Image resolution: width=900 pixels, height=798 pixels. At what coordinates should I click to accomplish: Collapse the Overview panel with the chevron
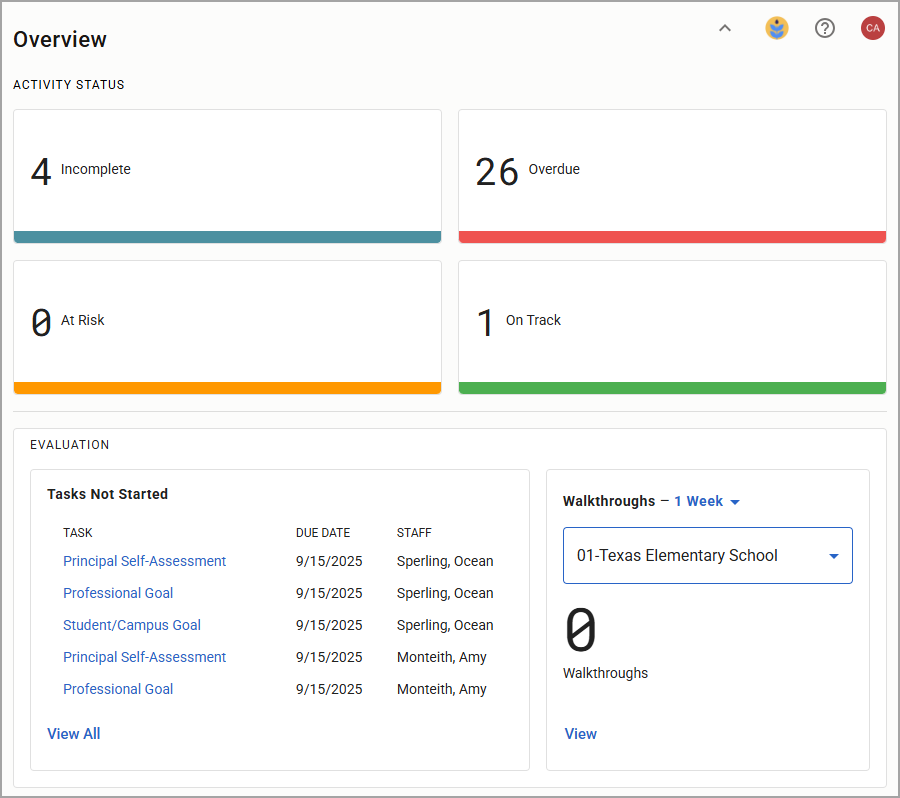point(725,28)
